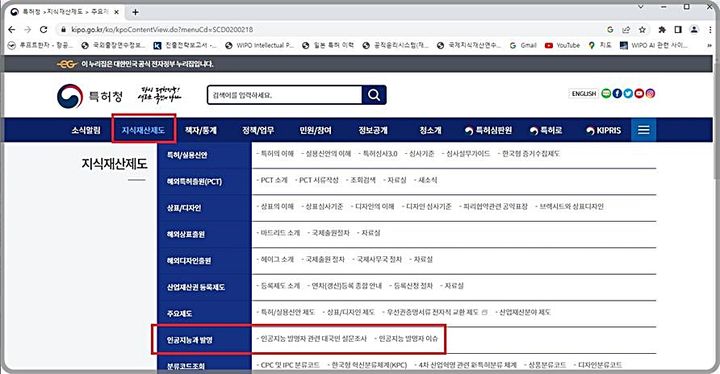Select the 산업재산권 등록제도 category
The height and width of the screenshot is (374, 720).
tap(204, 287)
